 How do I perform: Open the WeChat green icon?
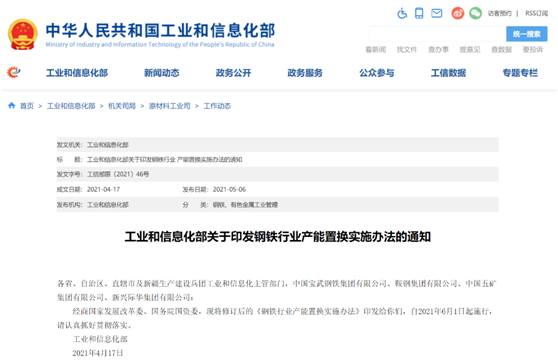(x=475, y=13)
